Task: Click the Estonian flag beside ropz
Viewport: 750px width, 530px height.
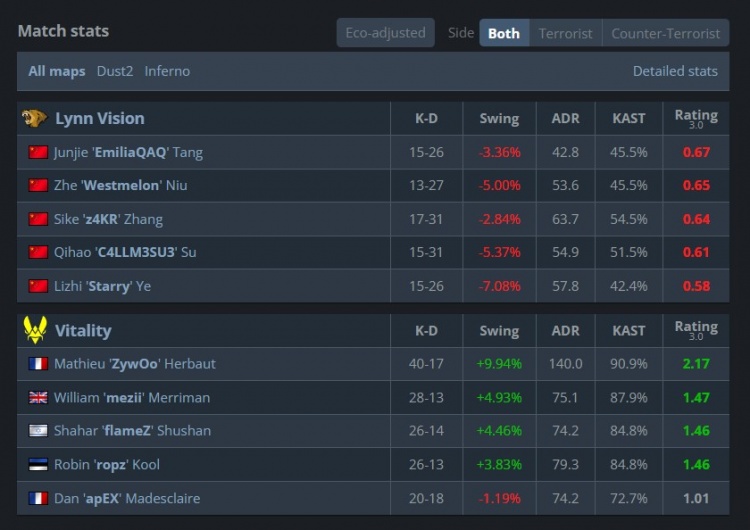Action: pyautogui.click(x=38, y=464)
